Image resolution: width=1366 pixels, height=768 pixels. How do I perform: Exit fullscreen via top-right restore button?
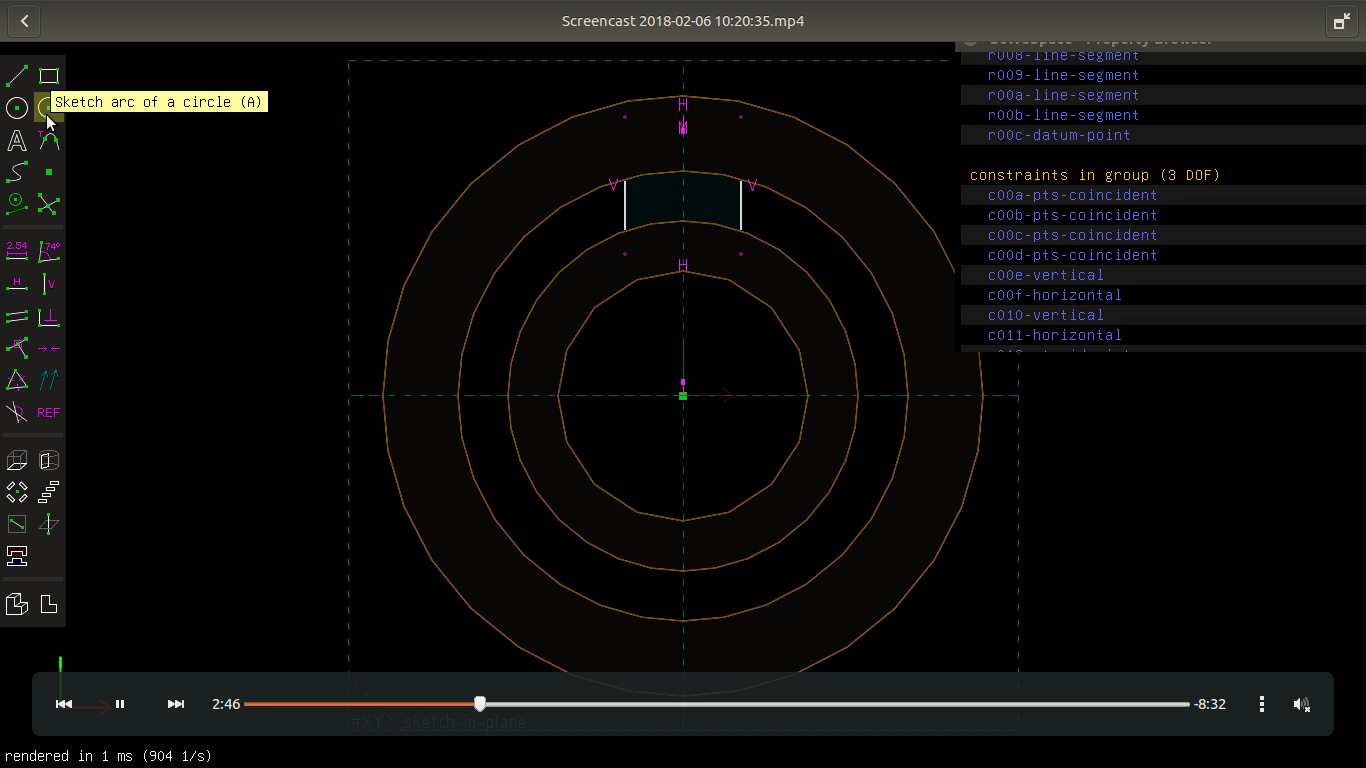point(1341,21)
